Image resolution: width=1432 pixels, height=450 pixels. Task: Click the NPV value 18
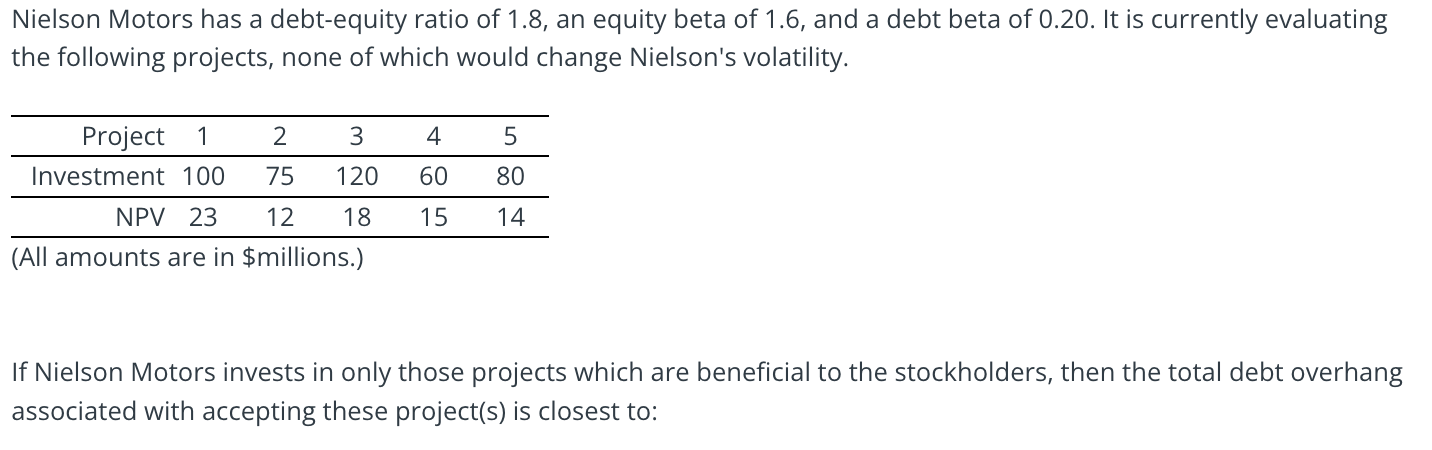point(357,217)
